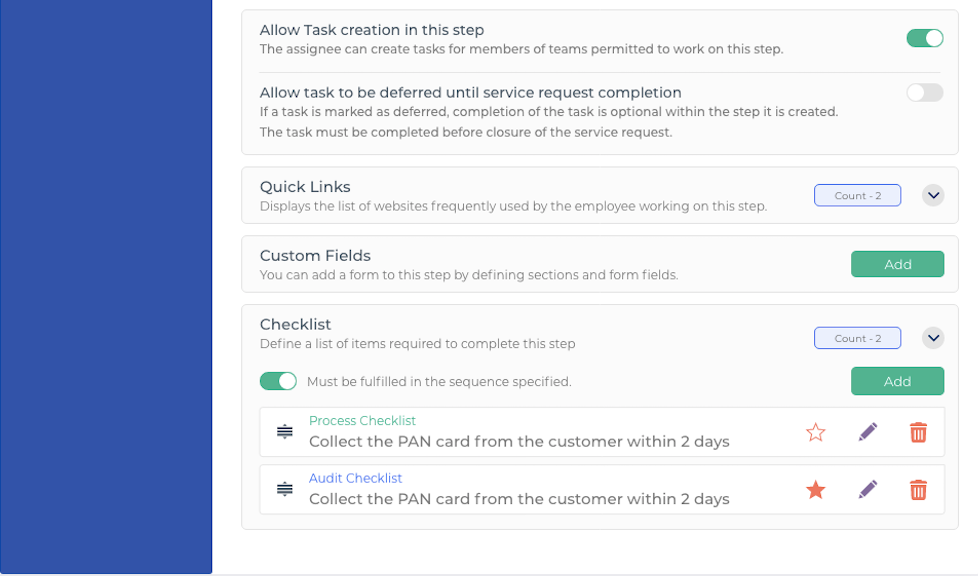Click the Checklist Count - 2 badge

click(x=857, y=338)
